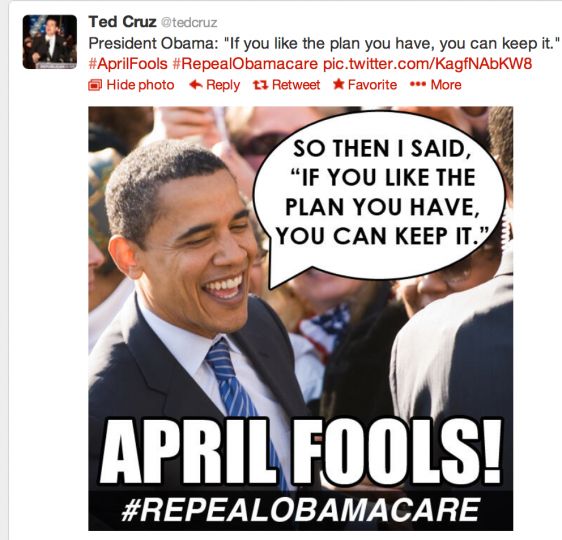This screenshot has width=562, height=540.
Task: Mark tweet as Favorite via label
Action: tap(372, 85)
